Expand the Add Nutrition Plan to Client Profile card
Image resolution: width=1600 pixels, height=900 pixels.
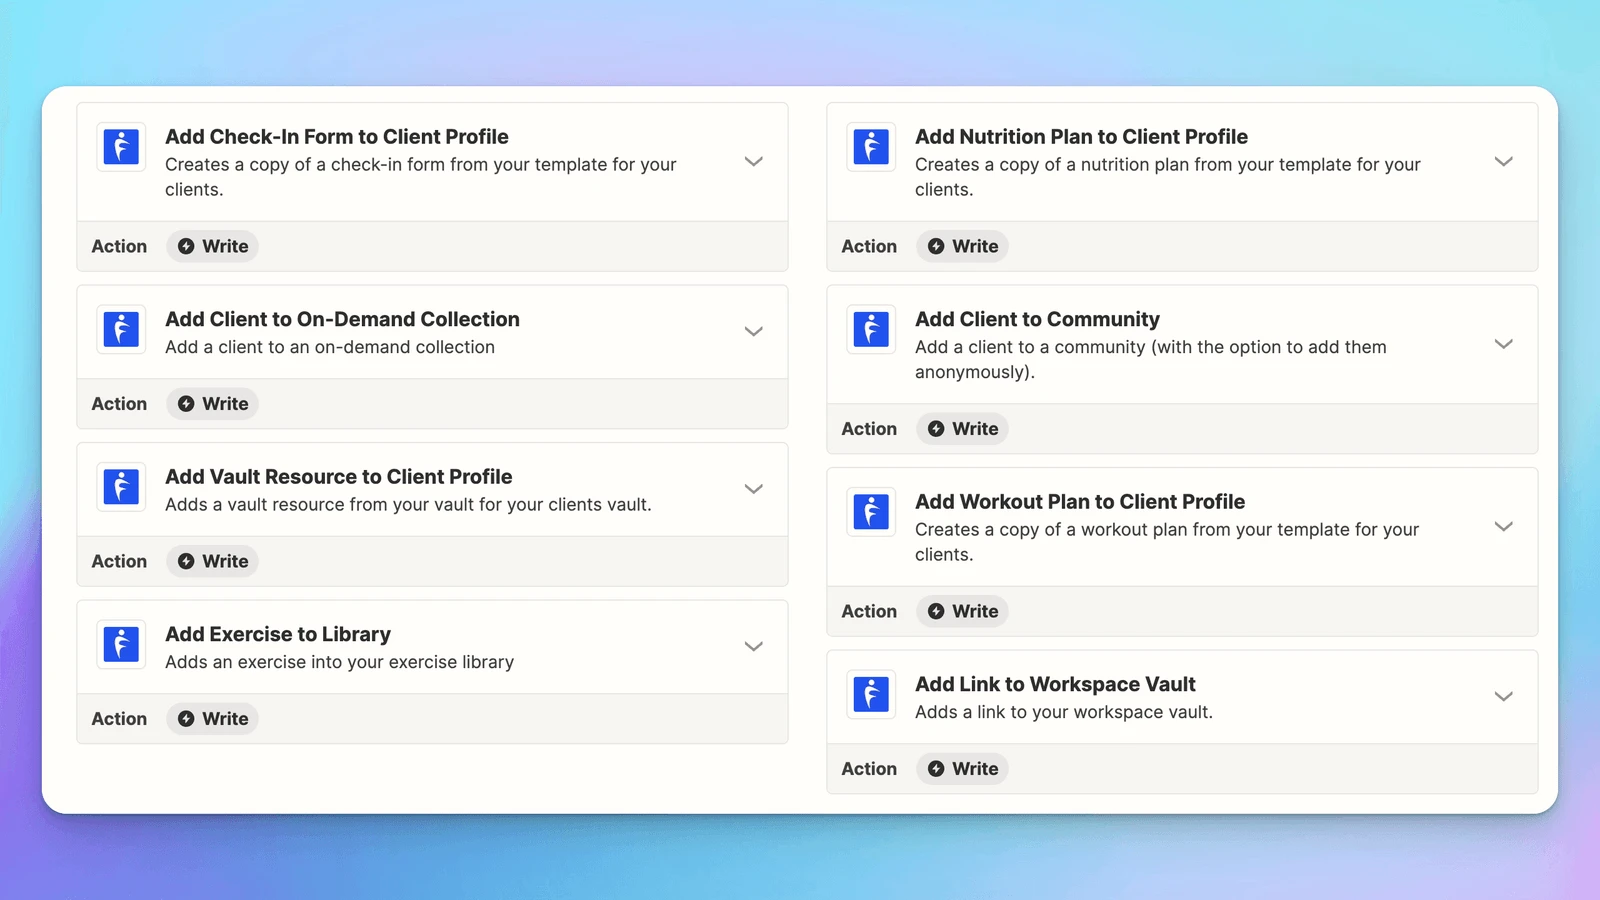coord(1503,162)
